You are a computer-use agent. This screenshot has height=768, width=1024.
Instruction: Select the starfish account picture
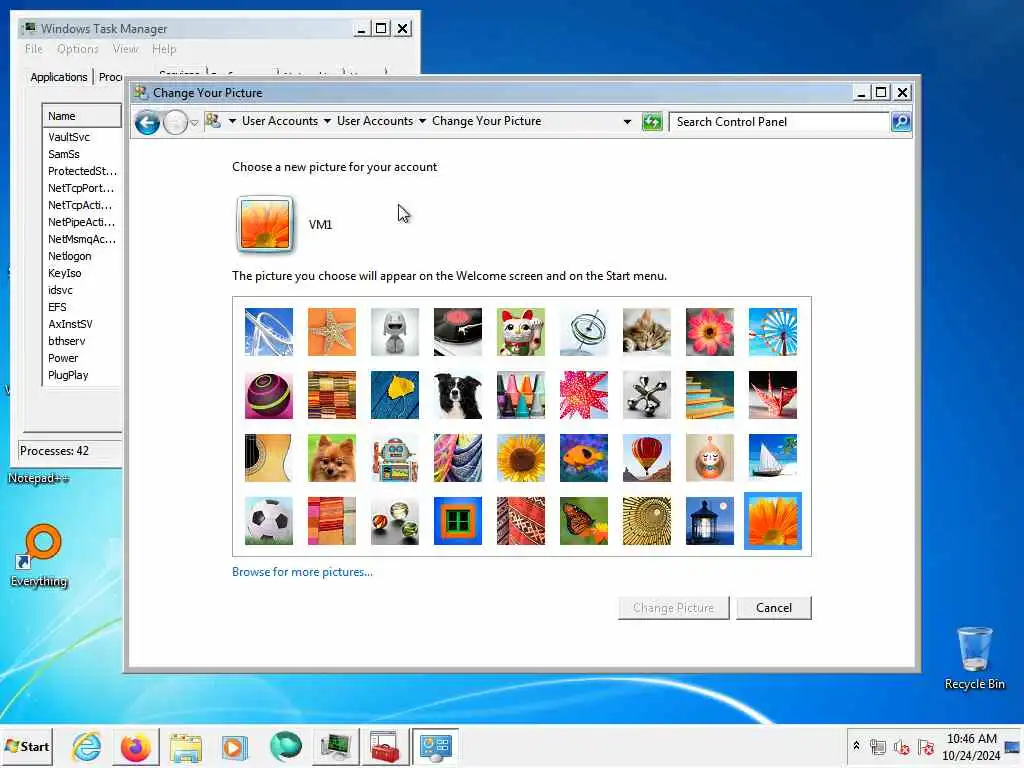pyautogui.click(x=332, y=332)
